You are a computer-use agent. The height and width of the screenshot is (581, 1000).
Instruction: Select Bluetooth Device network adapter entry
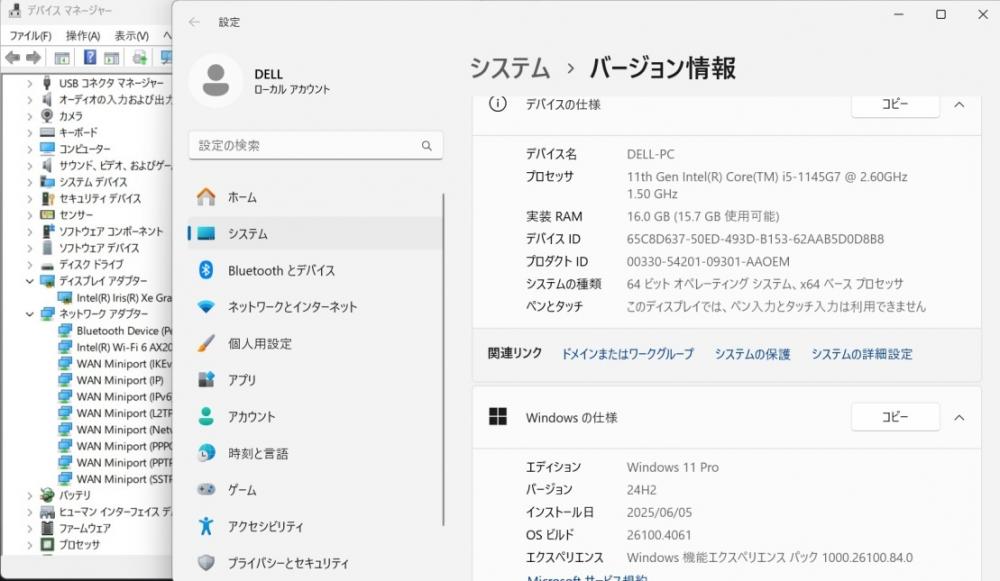point(115,331)
